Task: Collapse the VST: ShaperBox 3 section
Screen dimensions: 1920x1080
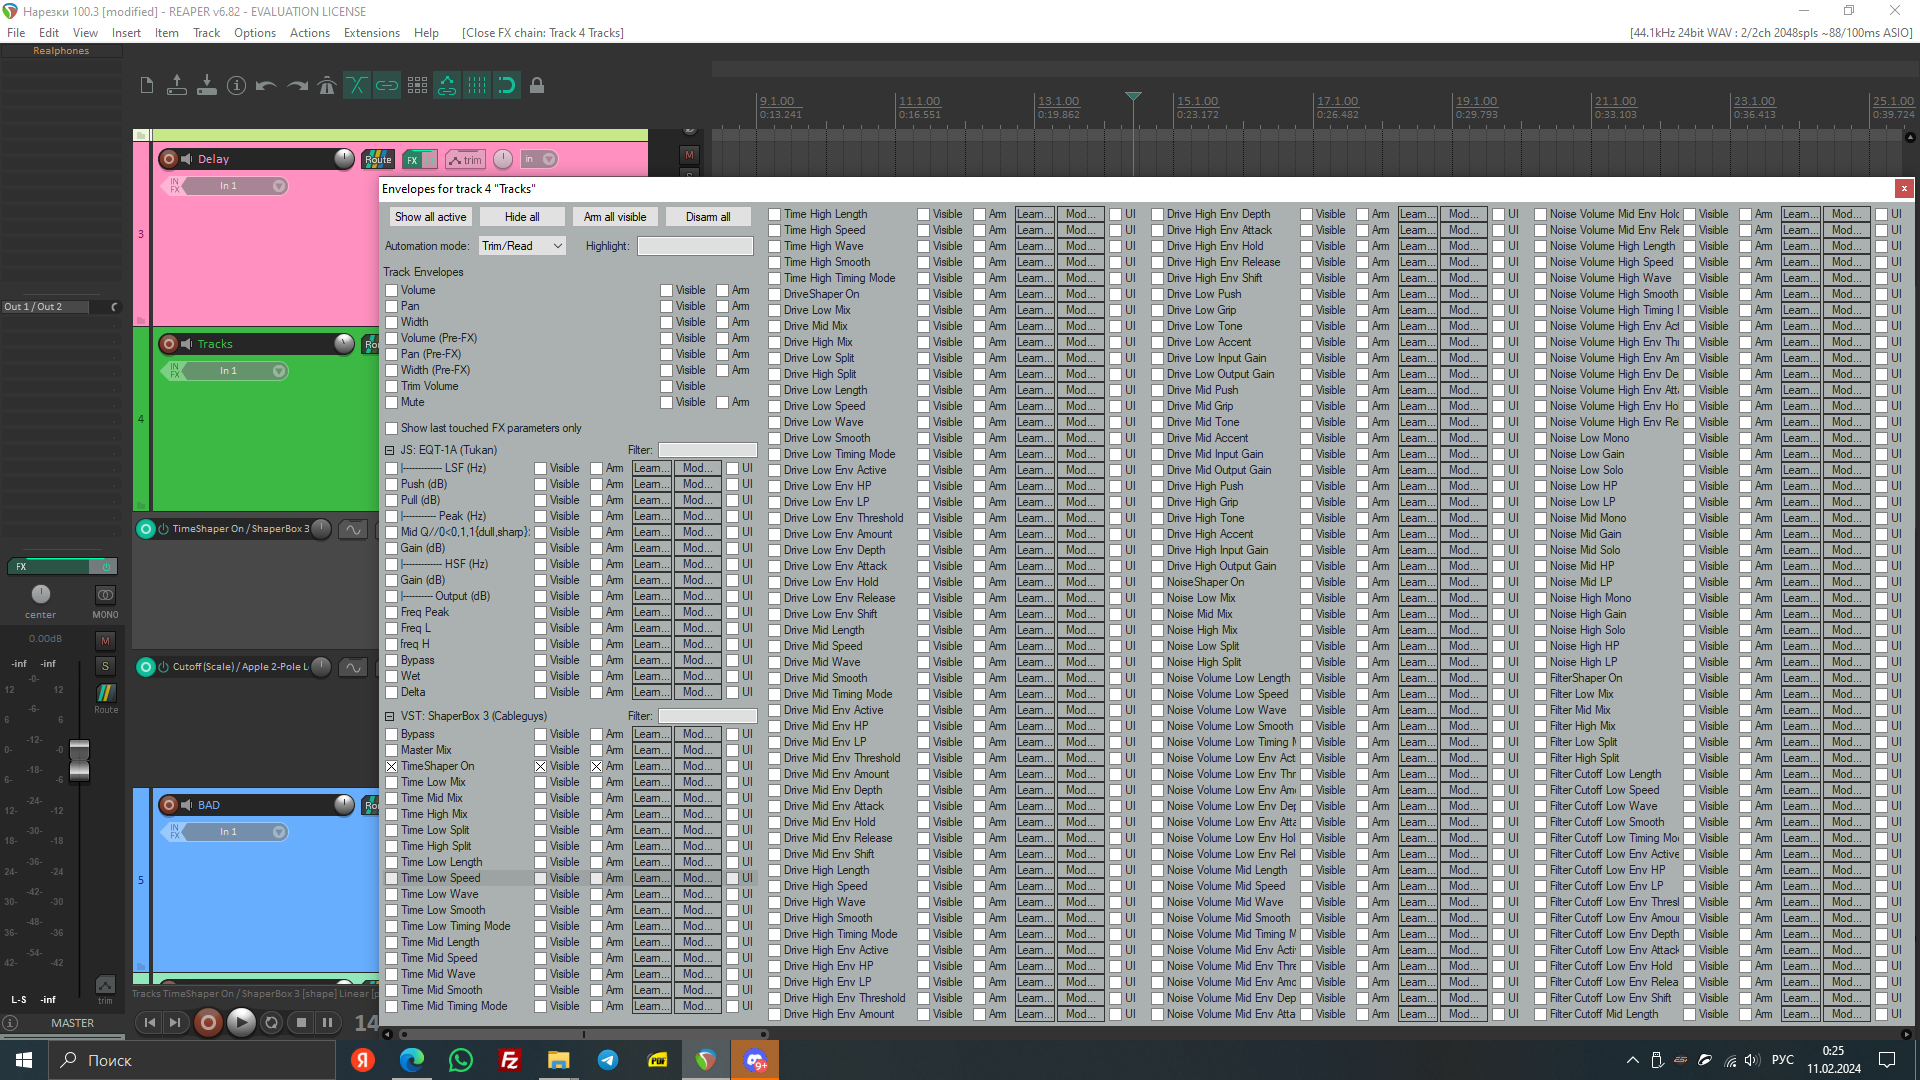Action: coord(390,717)
